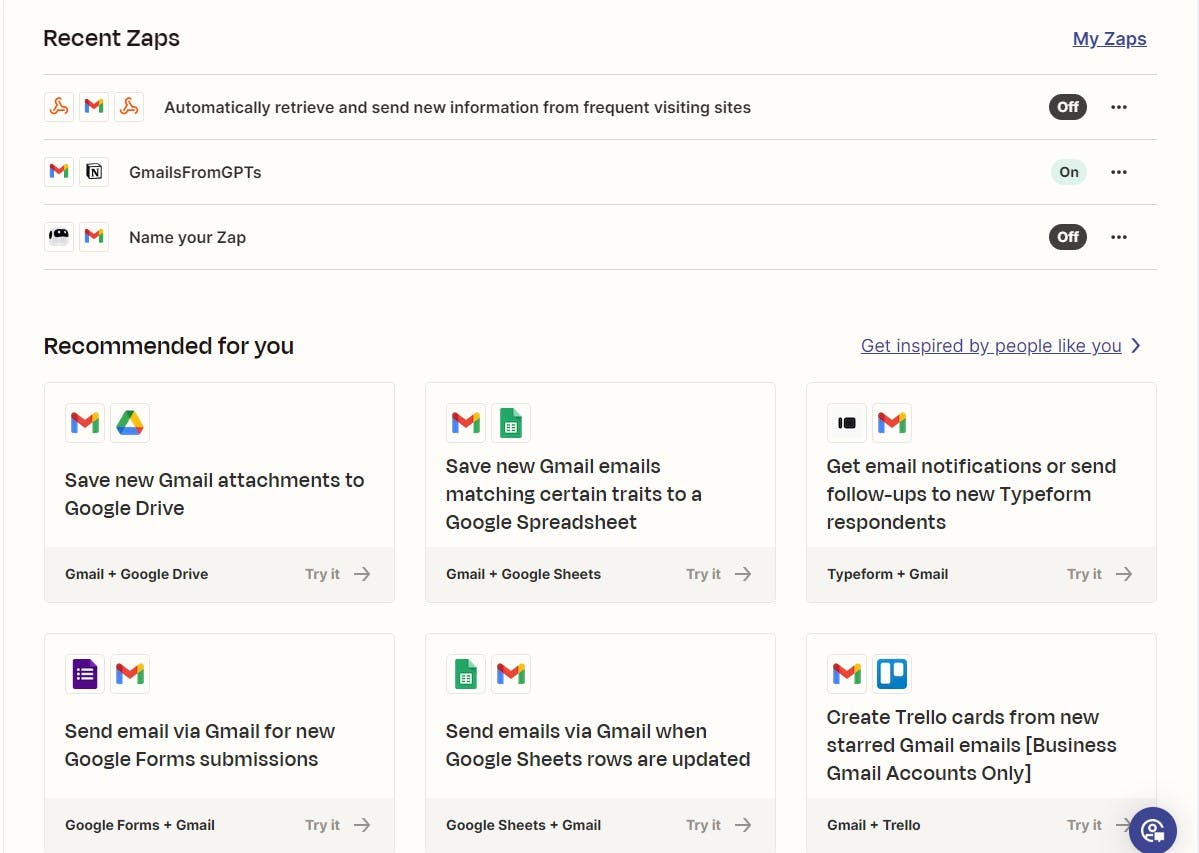
Task: Click the Gmail icon in the Automatically retrieve zap row
Action: tap(94, 107)
